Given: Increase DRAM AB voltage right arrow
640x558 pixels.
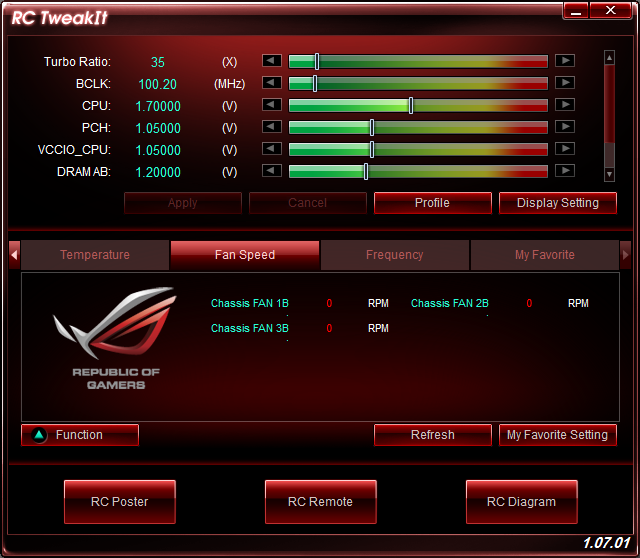Looking at the screenshot, I should (565, 171).
